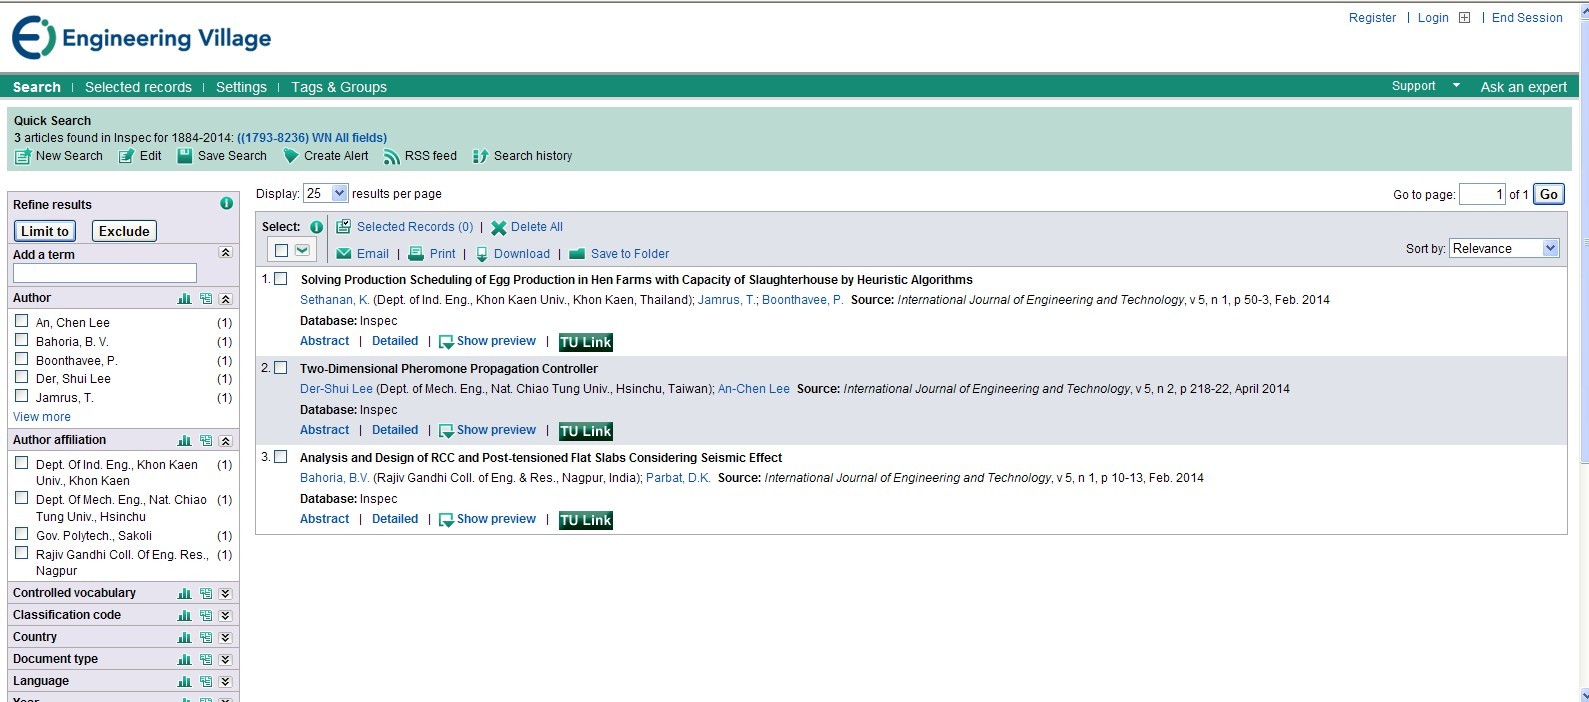1589x702 pixels.
Task: Open View more authors link
Action: (x=42, y=417)
